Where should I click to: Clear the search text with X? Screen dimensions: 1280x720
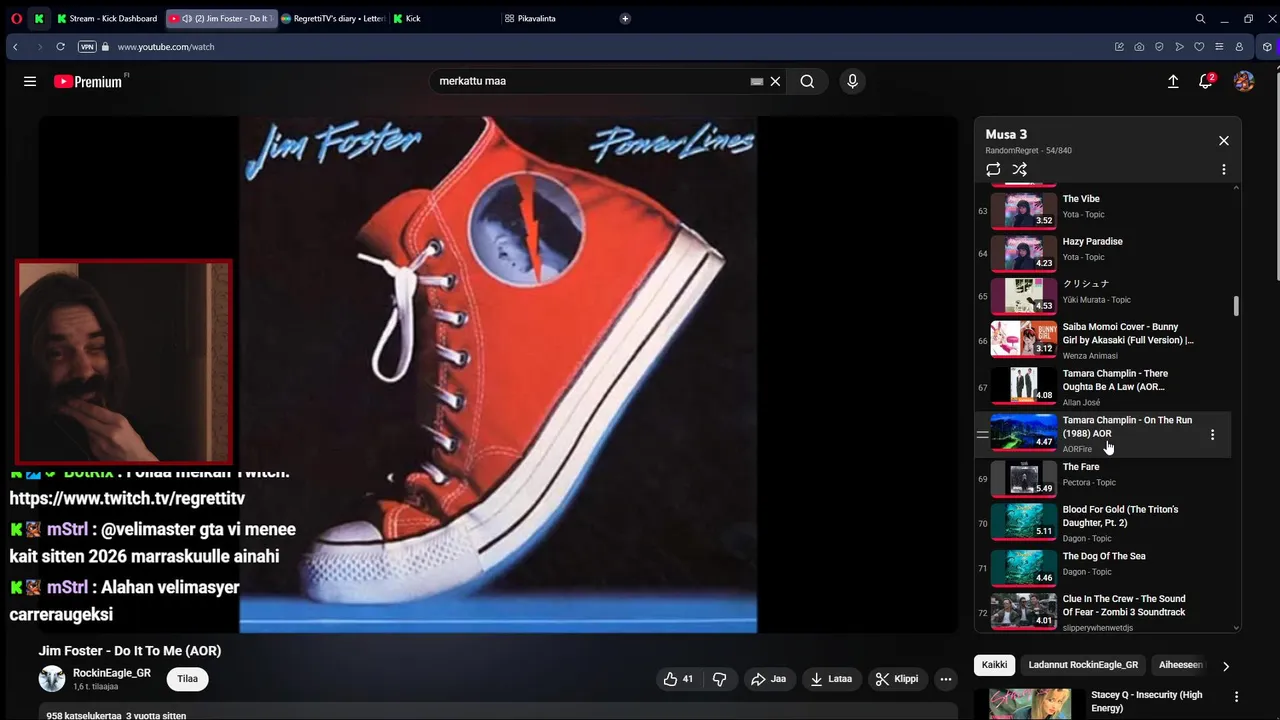(775, 82)
